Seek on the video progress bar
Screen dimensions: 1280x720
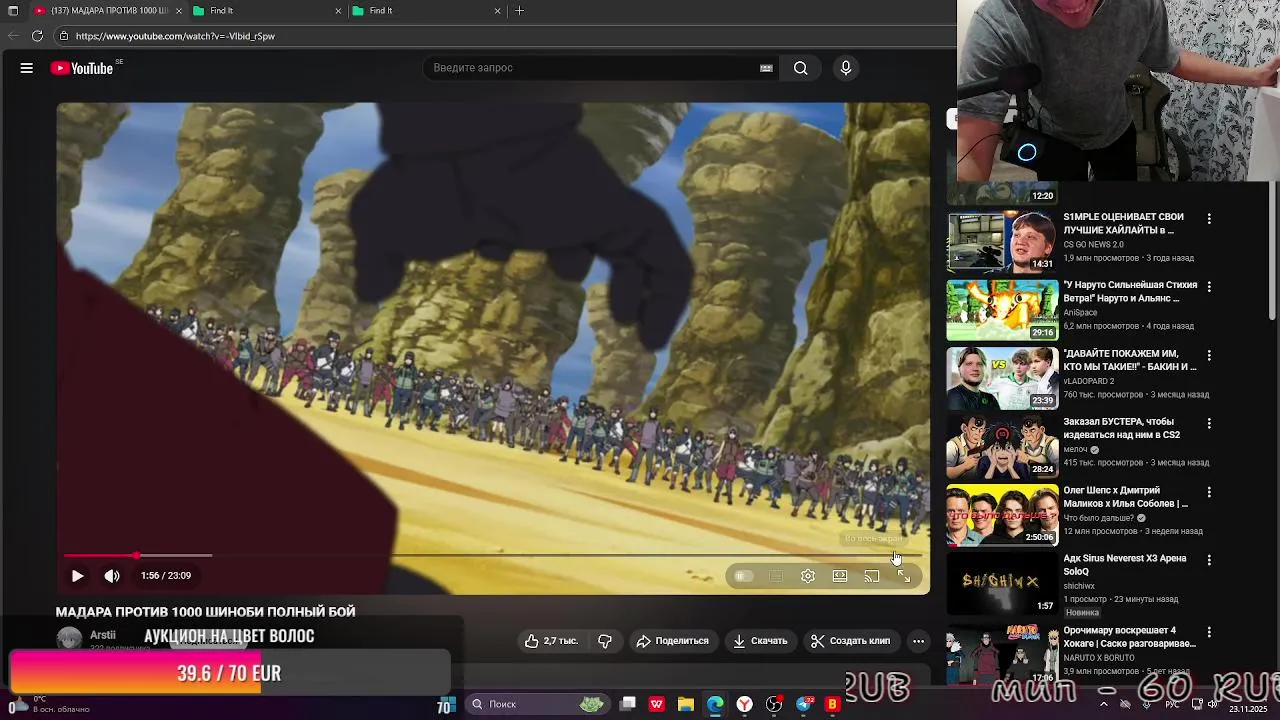pos(493,555)
